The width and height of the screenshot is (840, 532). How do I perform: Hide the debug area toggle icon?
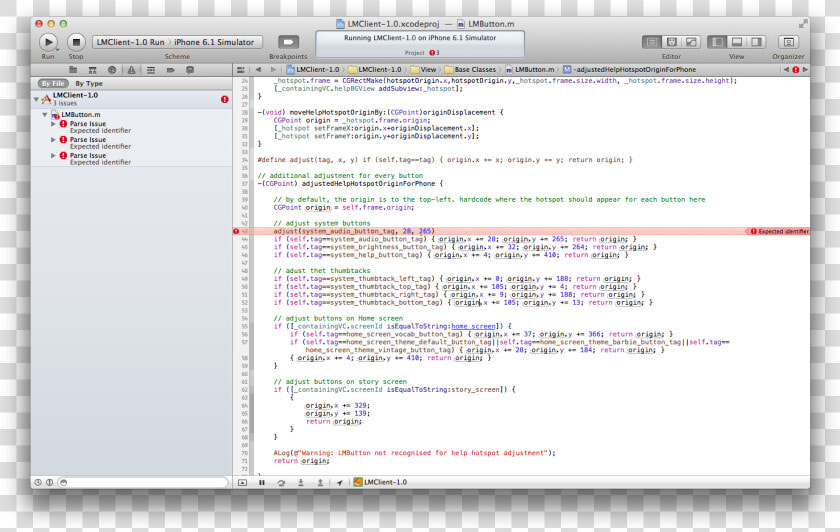pos(242,482)
